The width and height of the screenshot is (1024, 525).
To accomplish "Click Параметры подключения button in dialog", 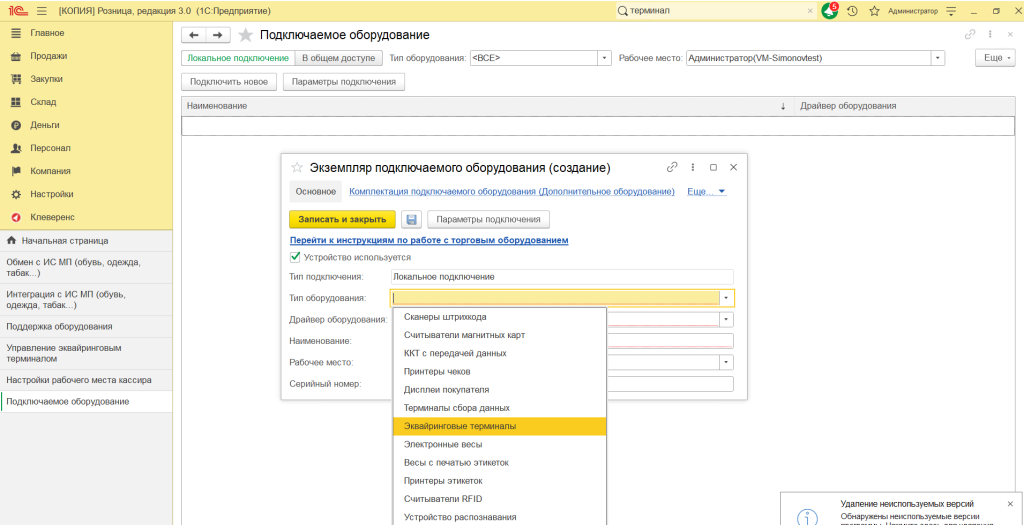I will (x=489, y=219).
